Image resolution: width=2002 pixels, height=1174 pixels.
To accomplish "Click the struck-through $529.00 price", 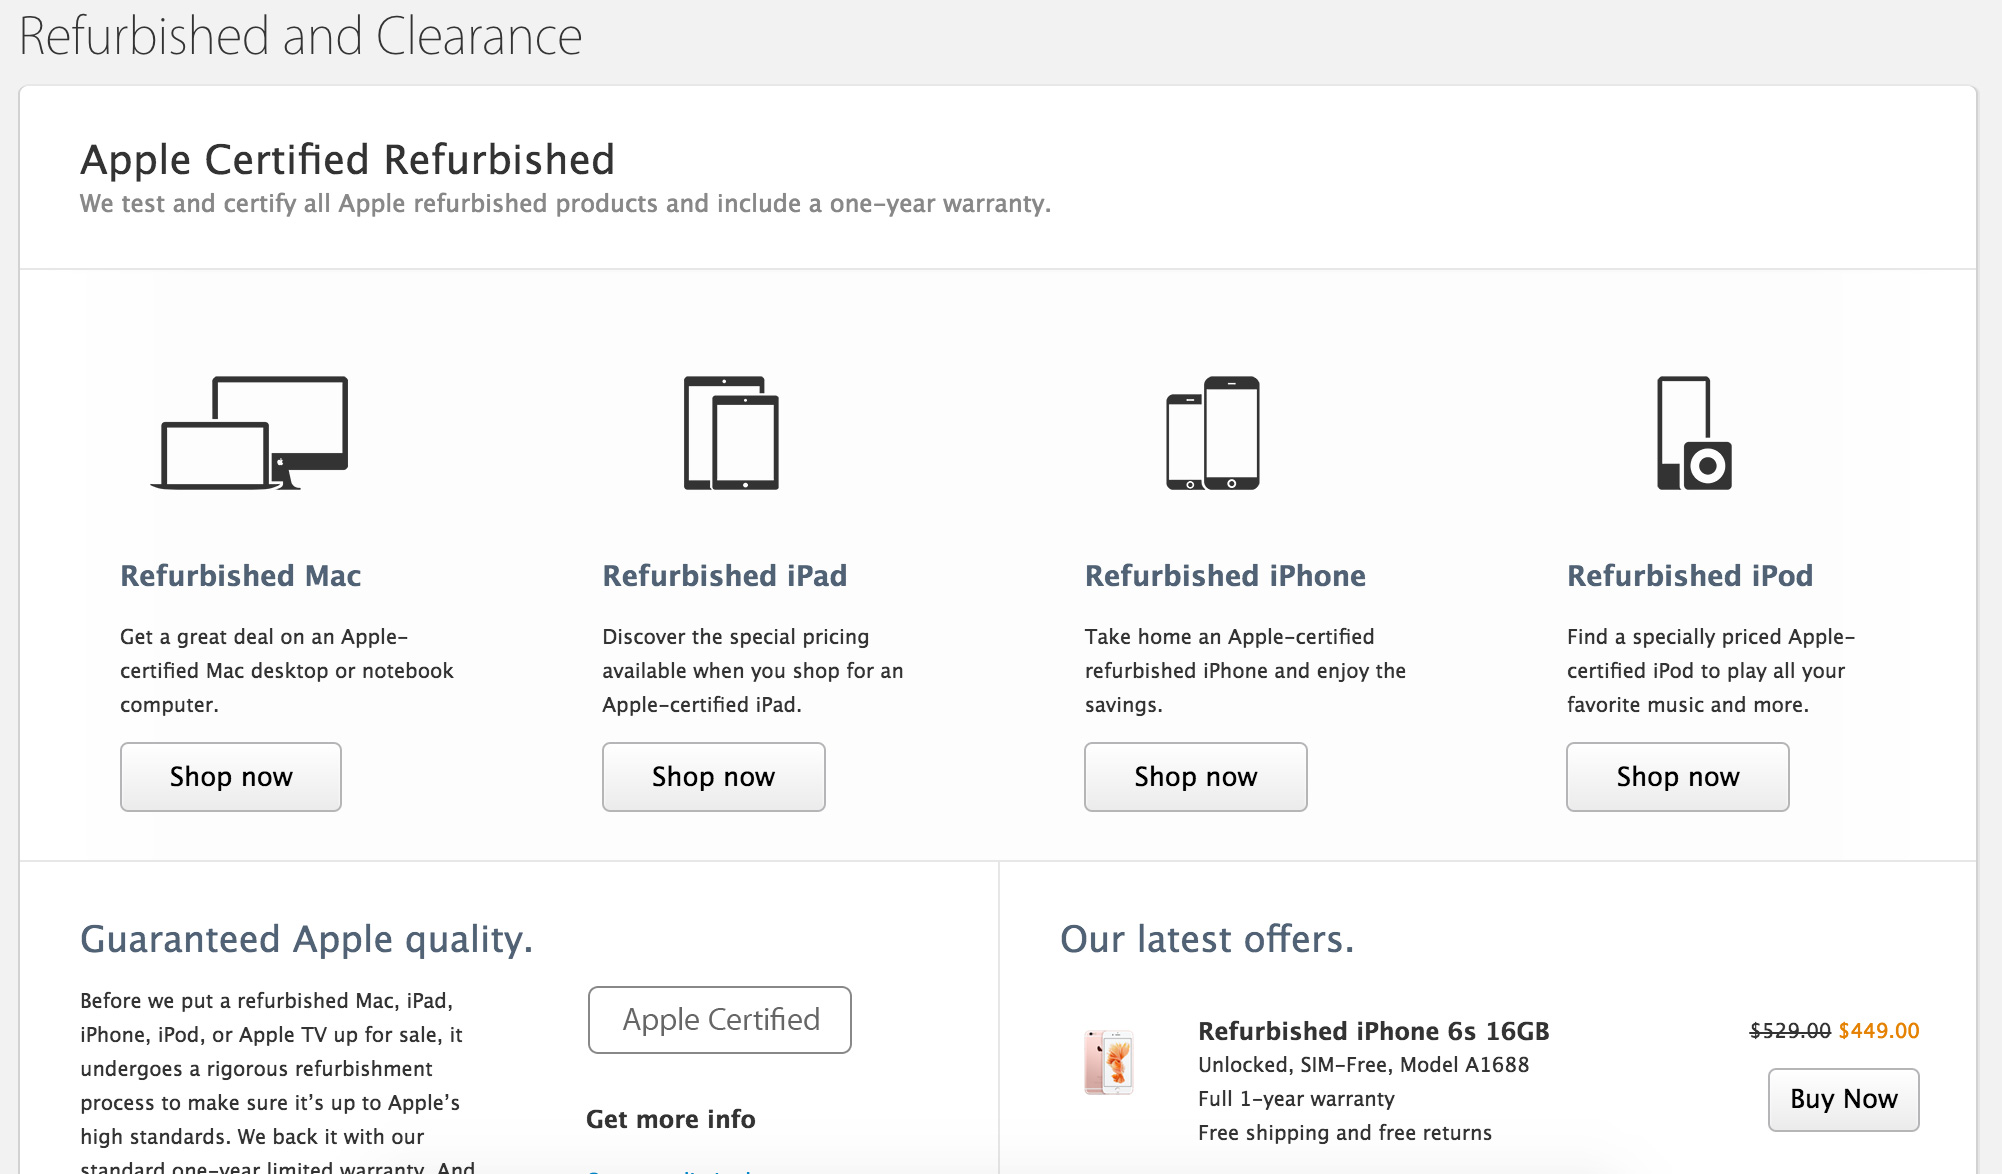I will tap(1790, 1031).
